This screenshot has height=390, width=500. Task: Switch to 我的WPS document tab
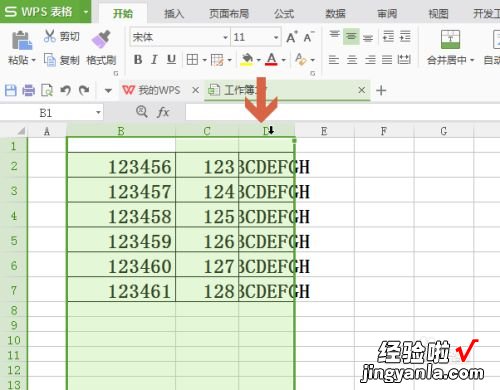tap(151, 90)
